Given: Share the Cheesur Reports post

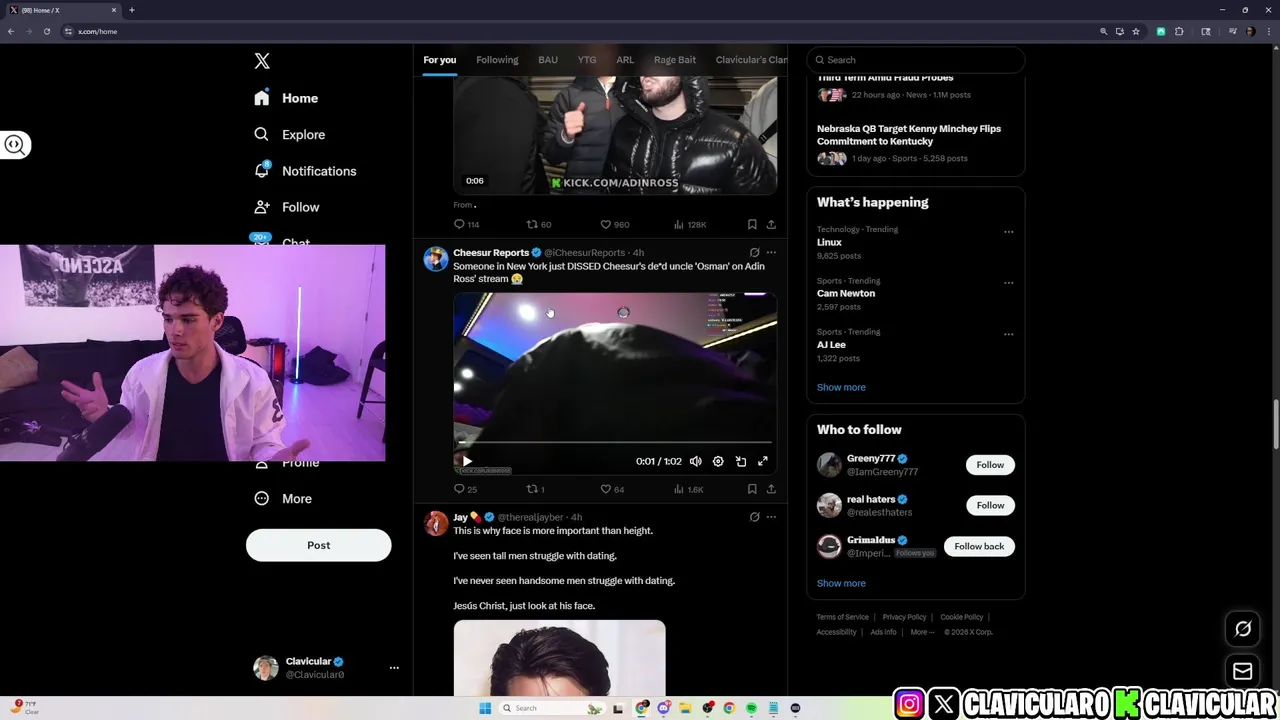Looking at the screenshot, I should click(x=771, y=489).
